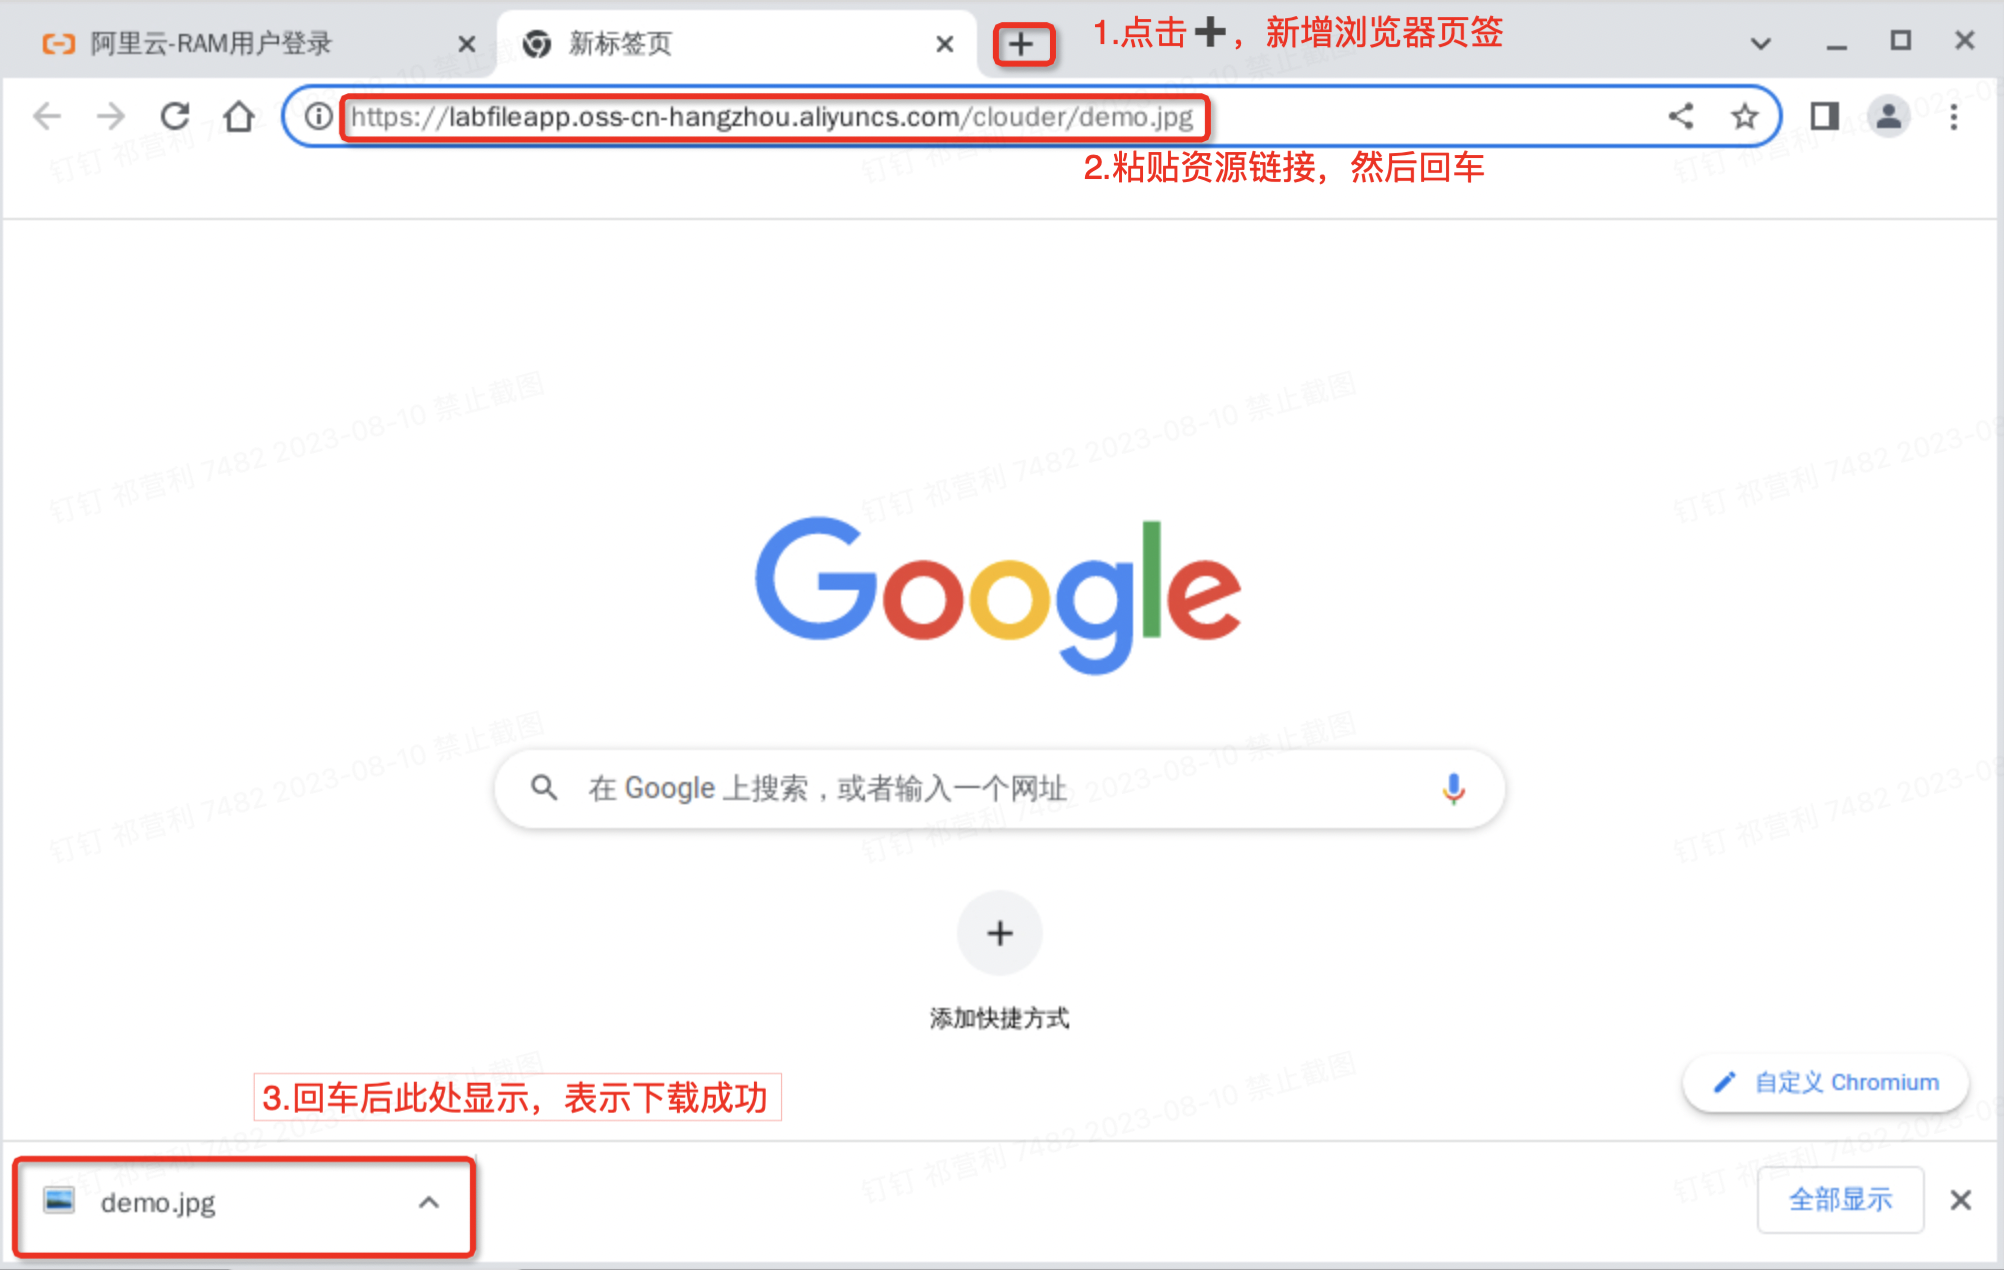Open the tab search dropdown chevron
Image resolution: width=2004 pixels, height=1270 pixels.
coord(1761,44)
